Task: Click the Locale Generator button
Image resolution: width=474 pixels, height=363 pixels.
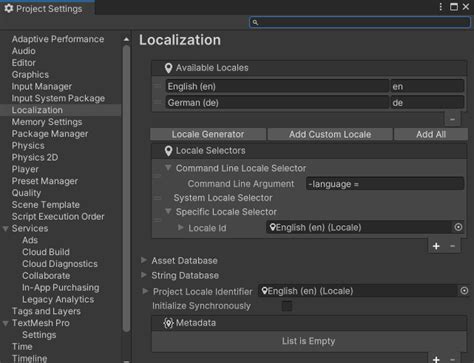Action: 208,134
